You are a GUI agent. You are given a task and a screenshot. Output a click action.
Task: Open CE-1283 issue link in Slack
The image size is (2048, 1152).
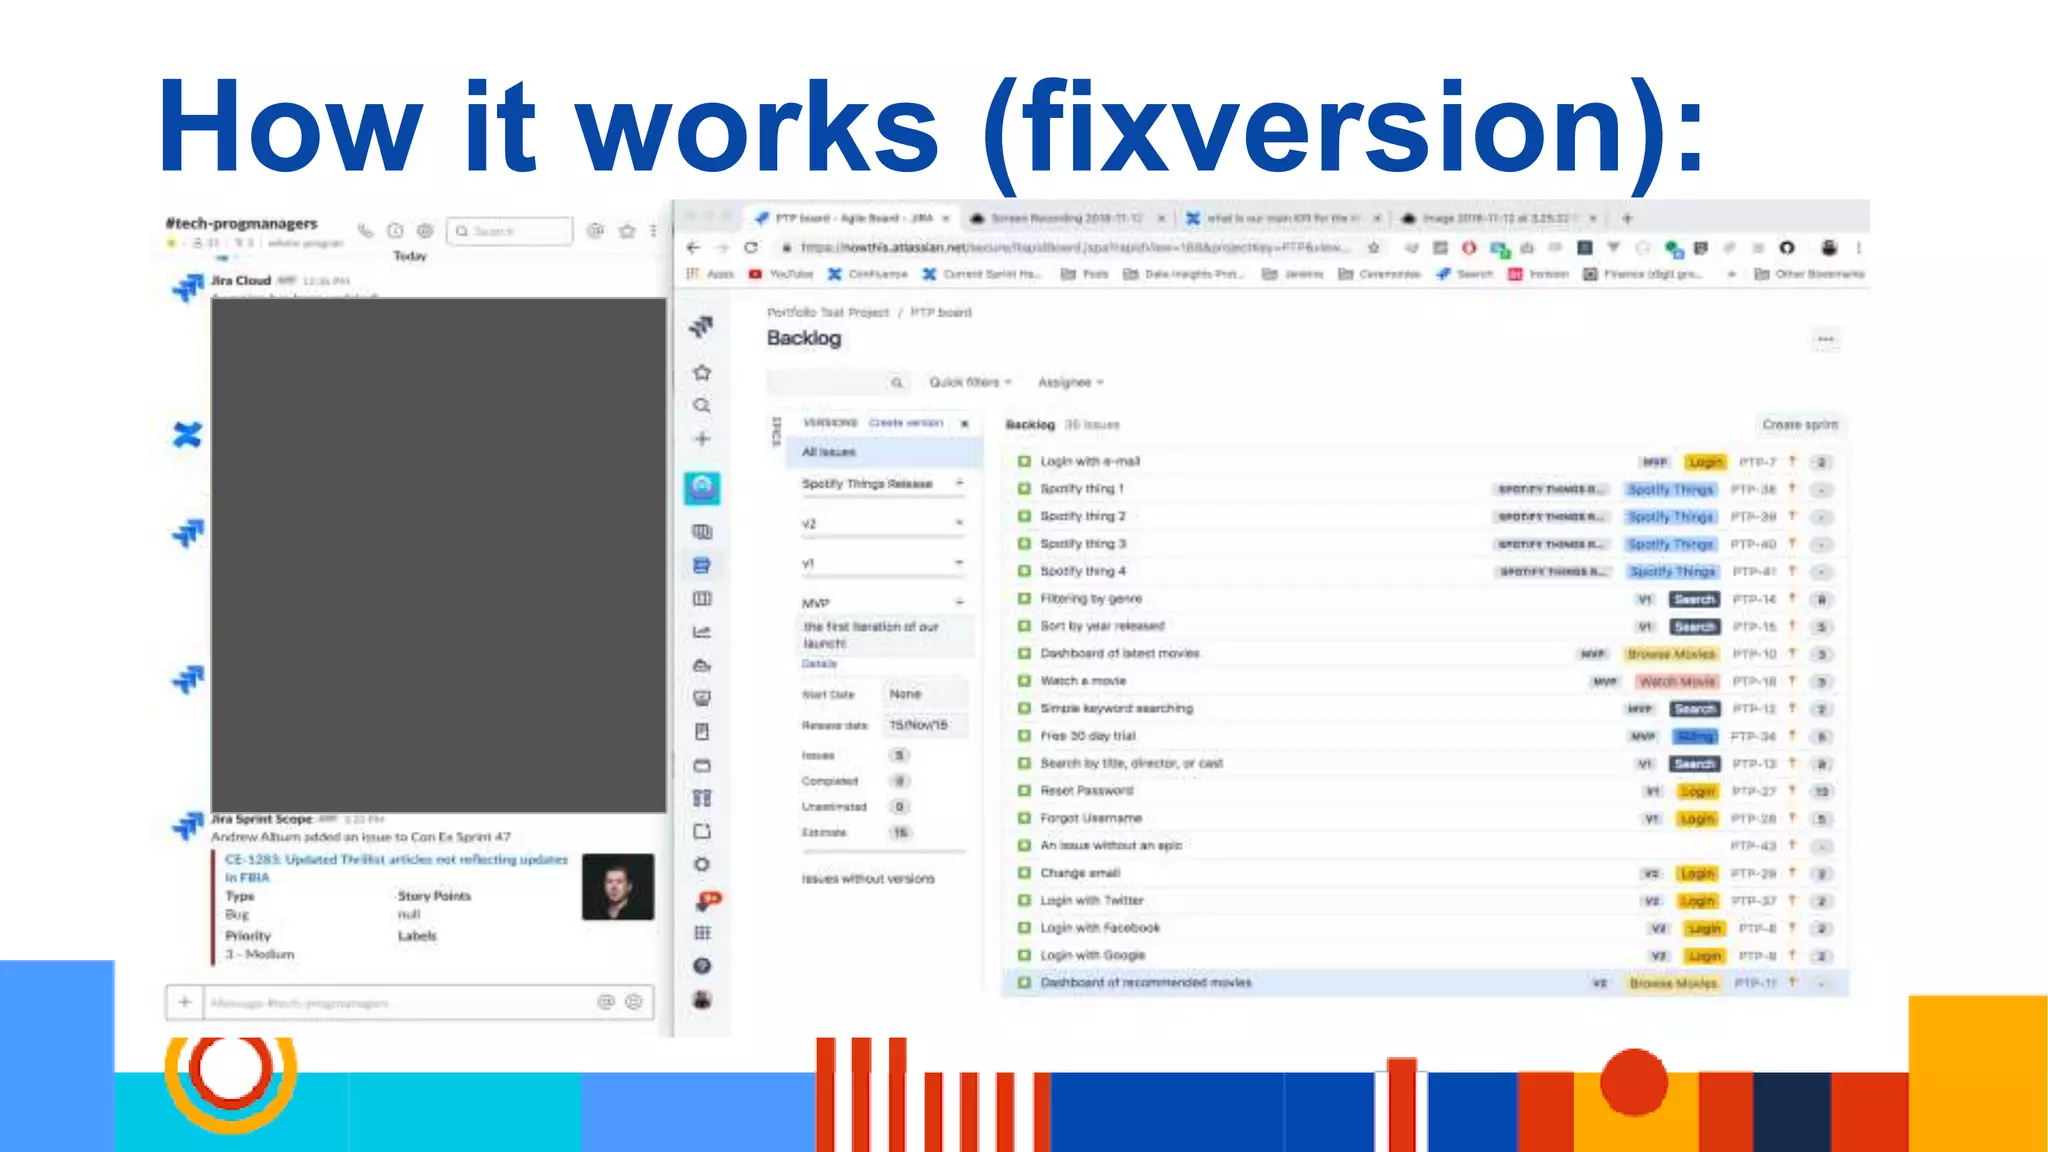point(396,868)
